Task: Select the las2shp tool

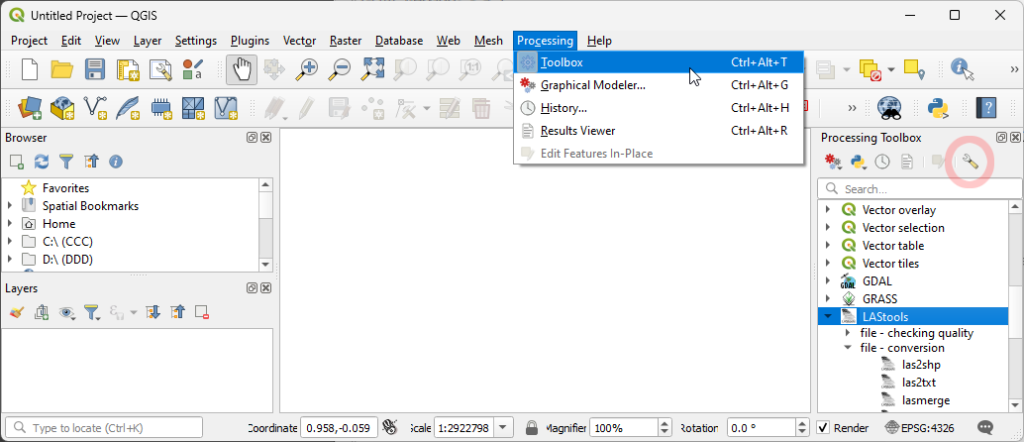Action: point(921,365)
